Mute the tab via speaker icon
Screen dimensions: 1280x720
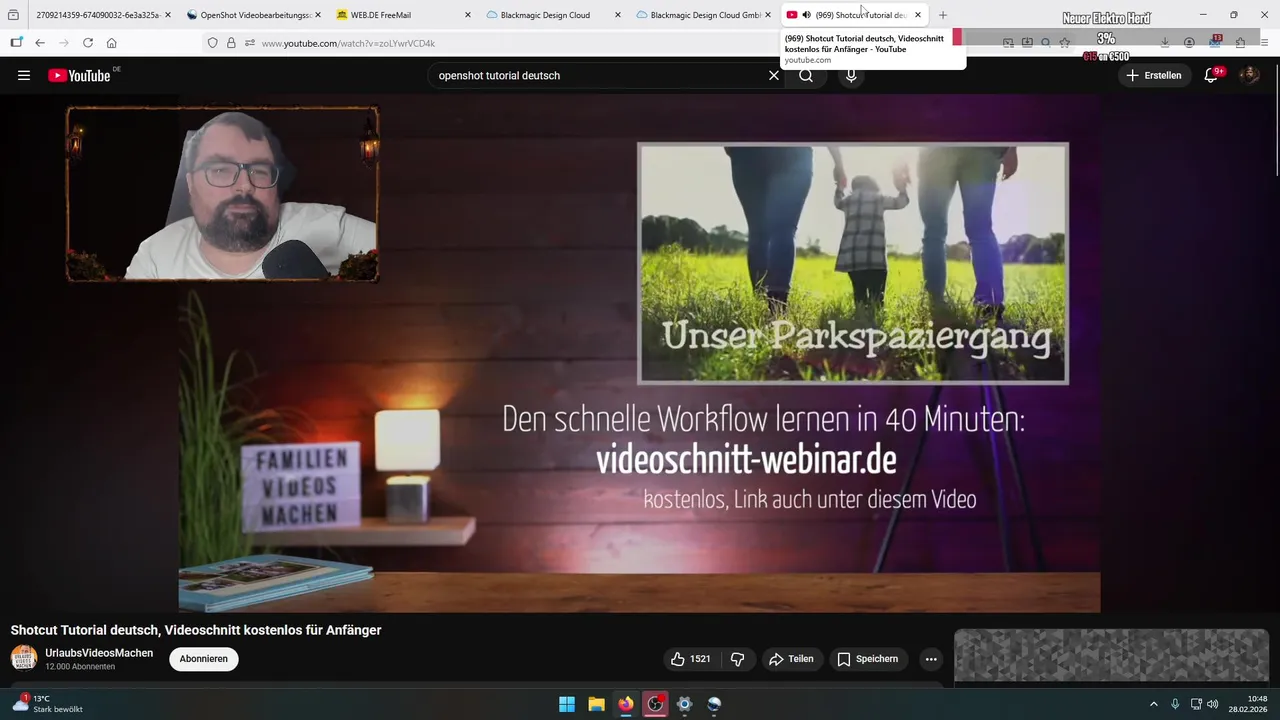(806, 15)
